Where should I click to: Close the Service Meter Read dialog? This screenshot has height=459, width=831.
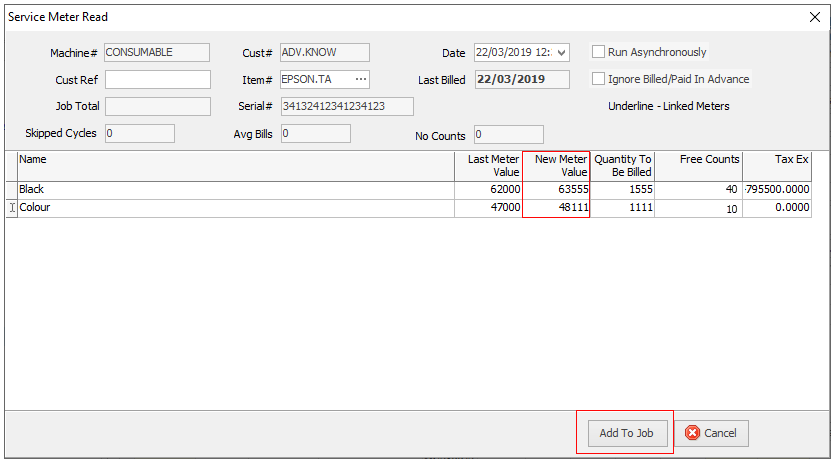pos(813,17)
